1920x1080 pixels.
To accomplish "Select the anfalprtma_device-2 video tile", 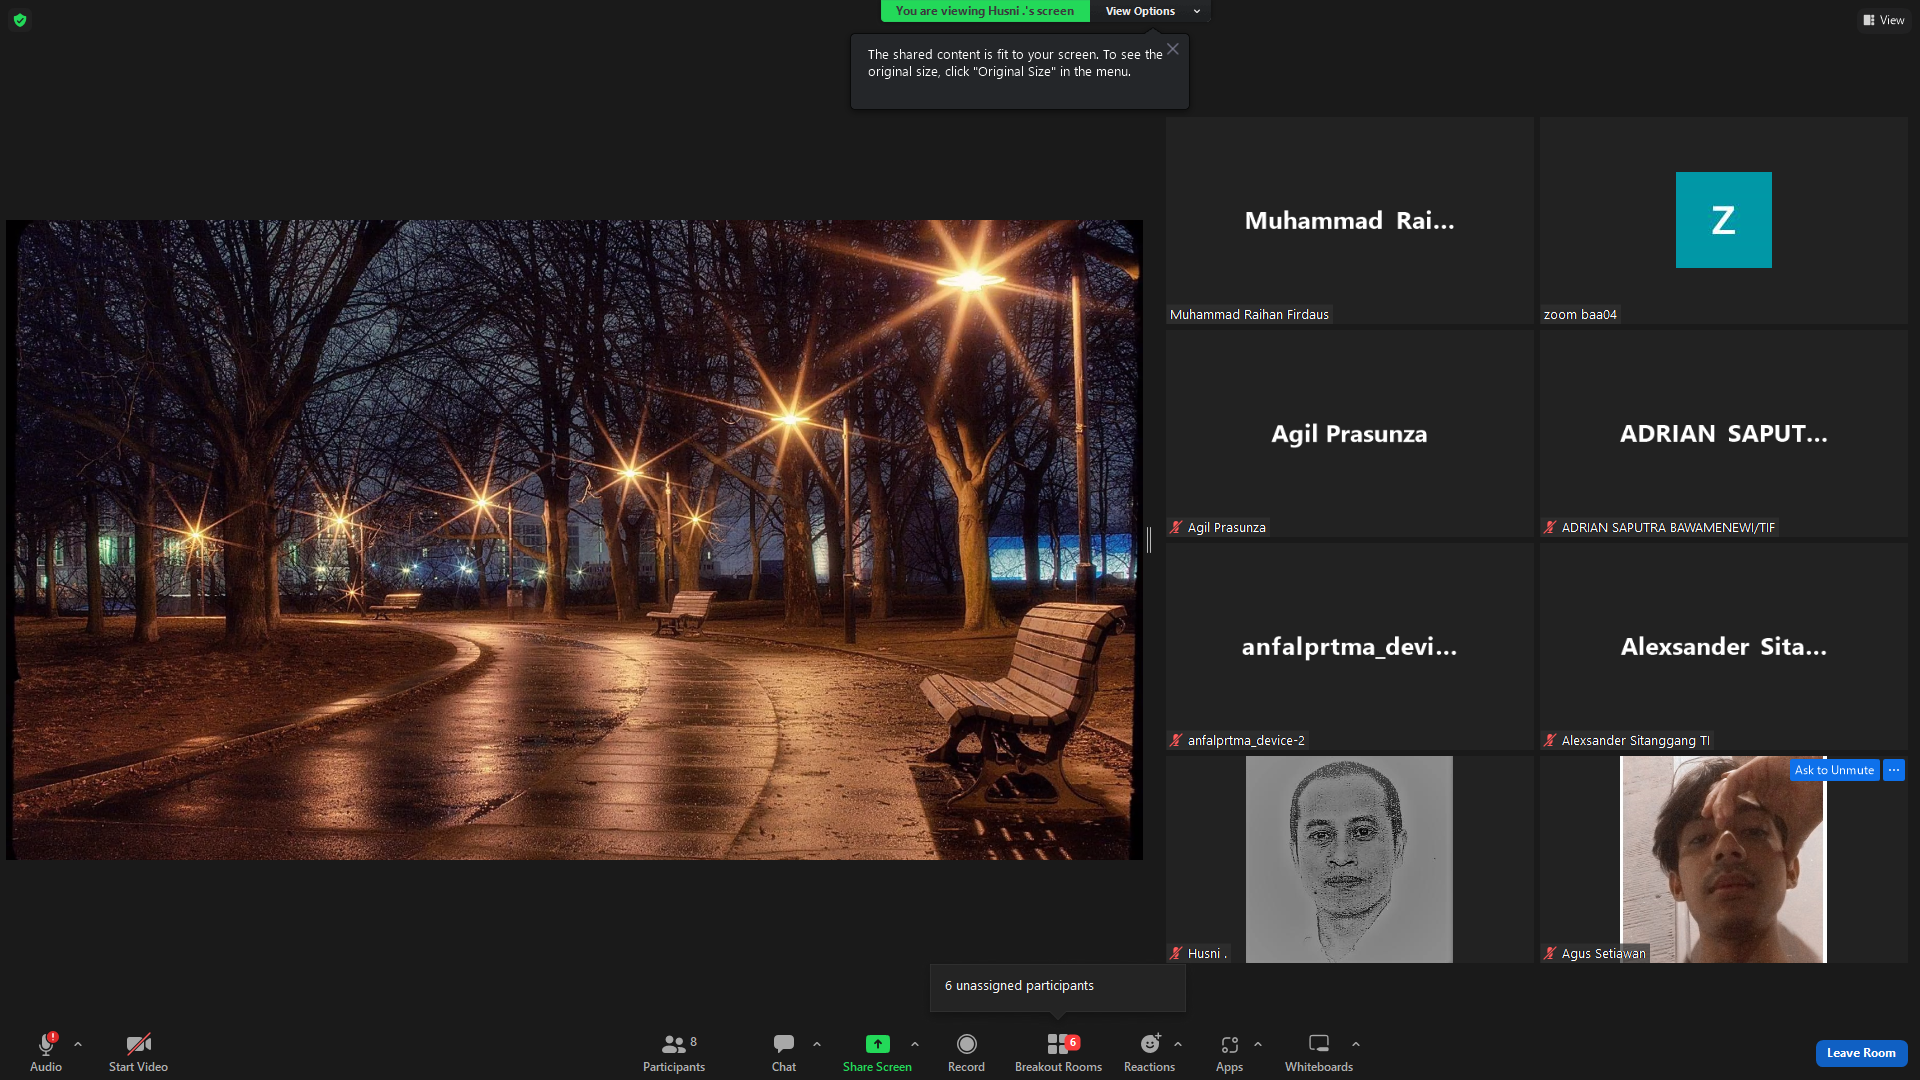I will coord(1349,646).
